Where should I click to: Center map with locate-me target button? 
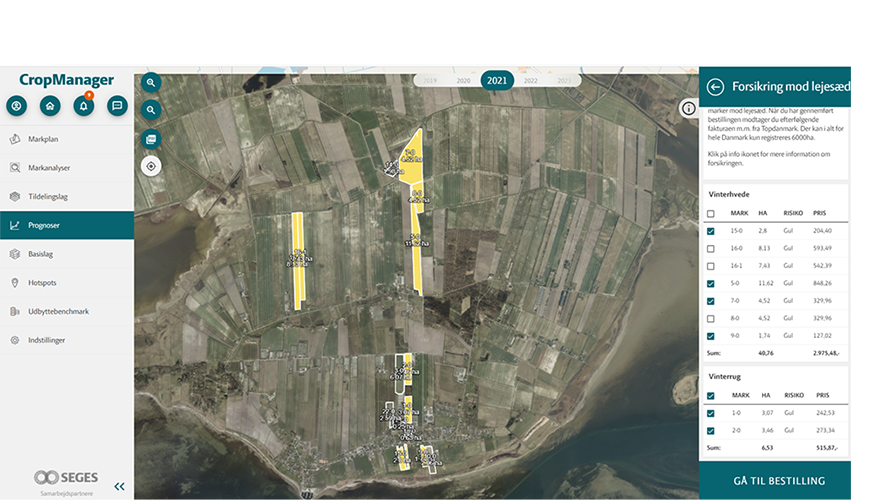click(x=151, y=166)
